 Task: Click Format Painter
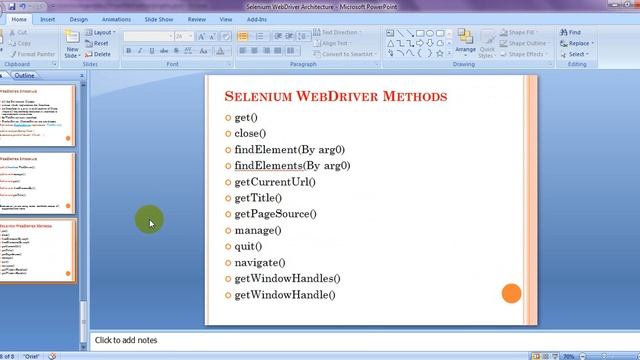(32, 54)
